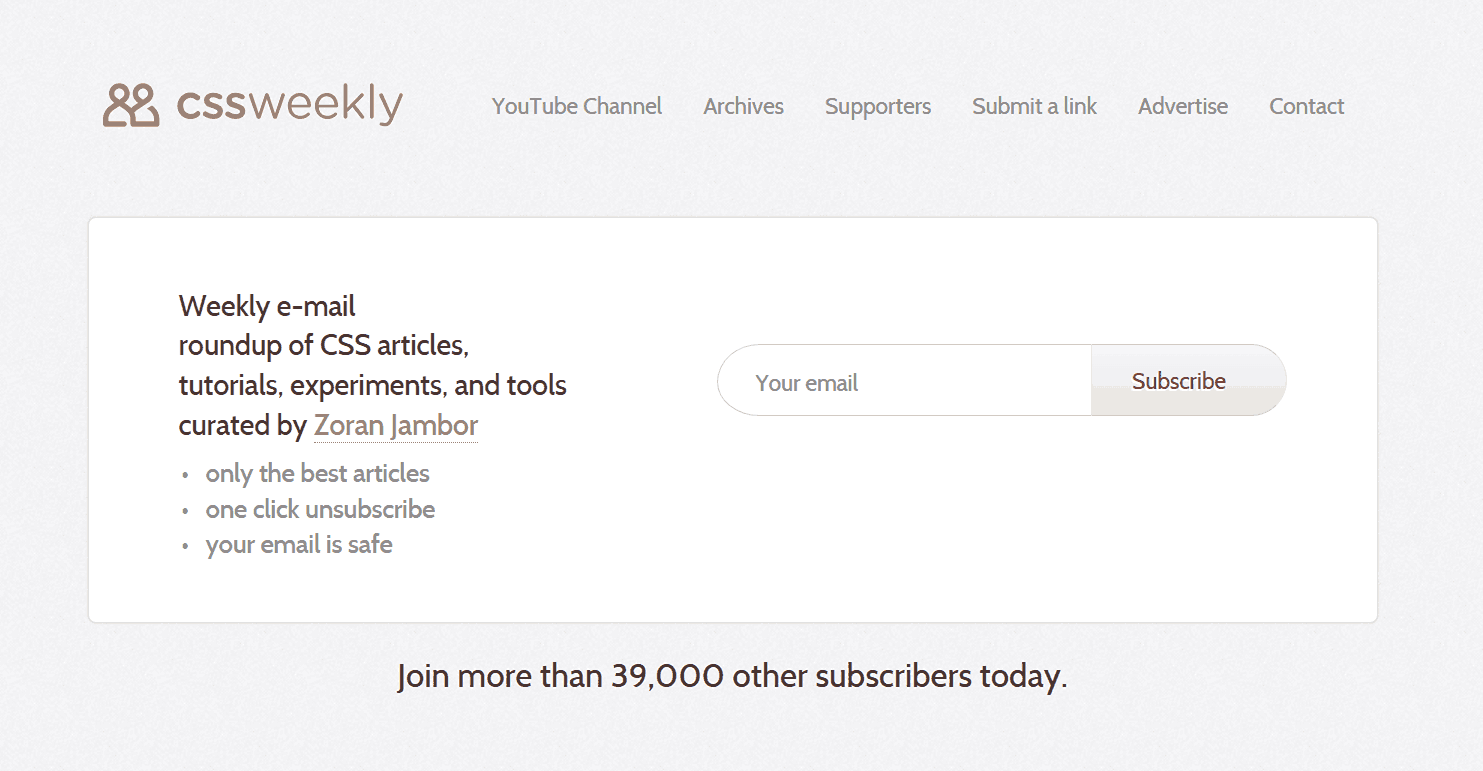Screen dimensions: 1483x771
Task: Click the 'one click unsubscribe' bullet text
Action: pos(320,510)
